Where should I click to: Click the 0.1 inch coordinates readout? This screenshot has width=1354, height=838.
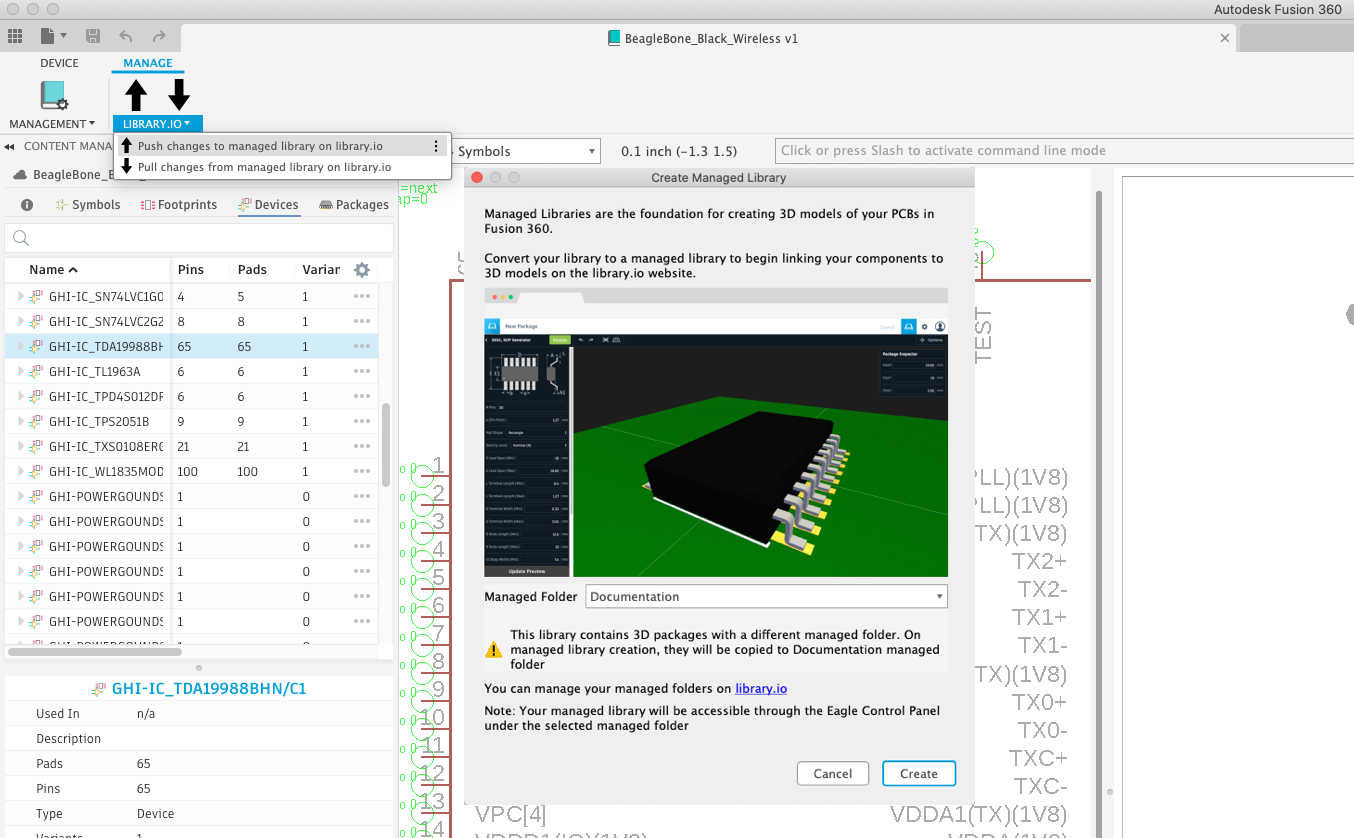[679, 152]
